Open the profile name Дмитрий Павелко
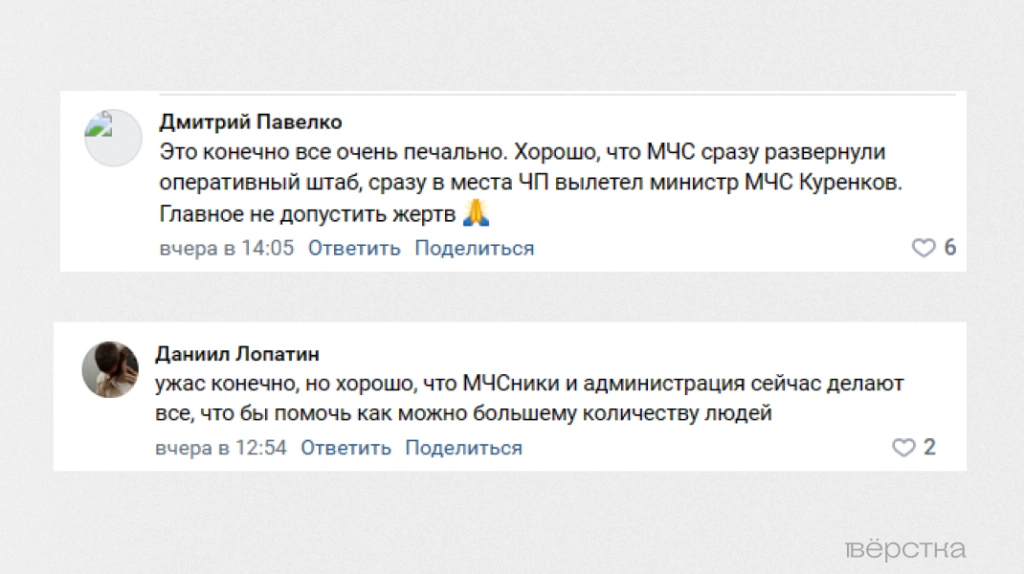 click(250, 122)
